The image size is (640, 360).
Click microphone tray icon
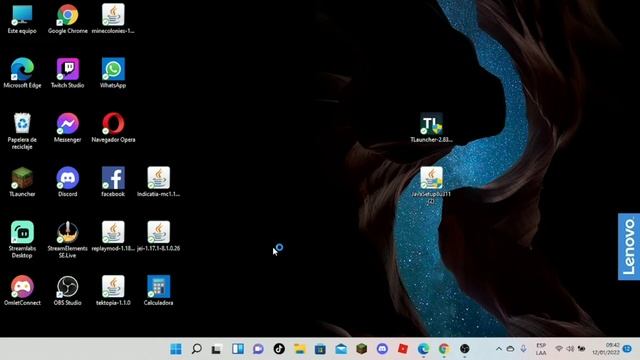[524, 349]
